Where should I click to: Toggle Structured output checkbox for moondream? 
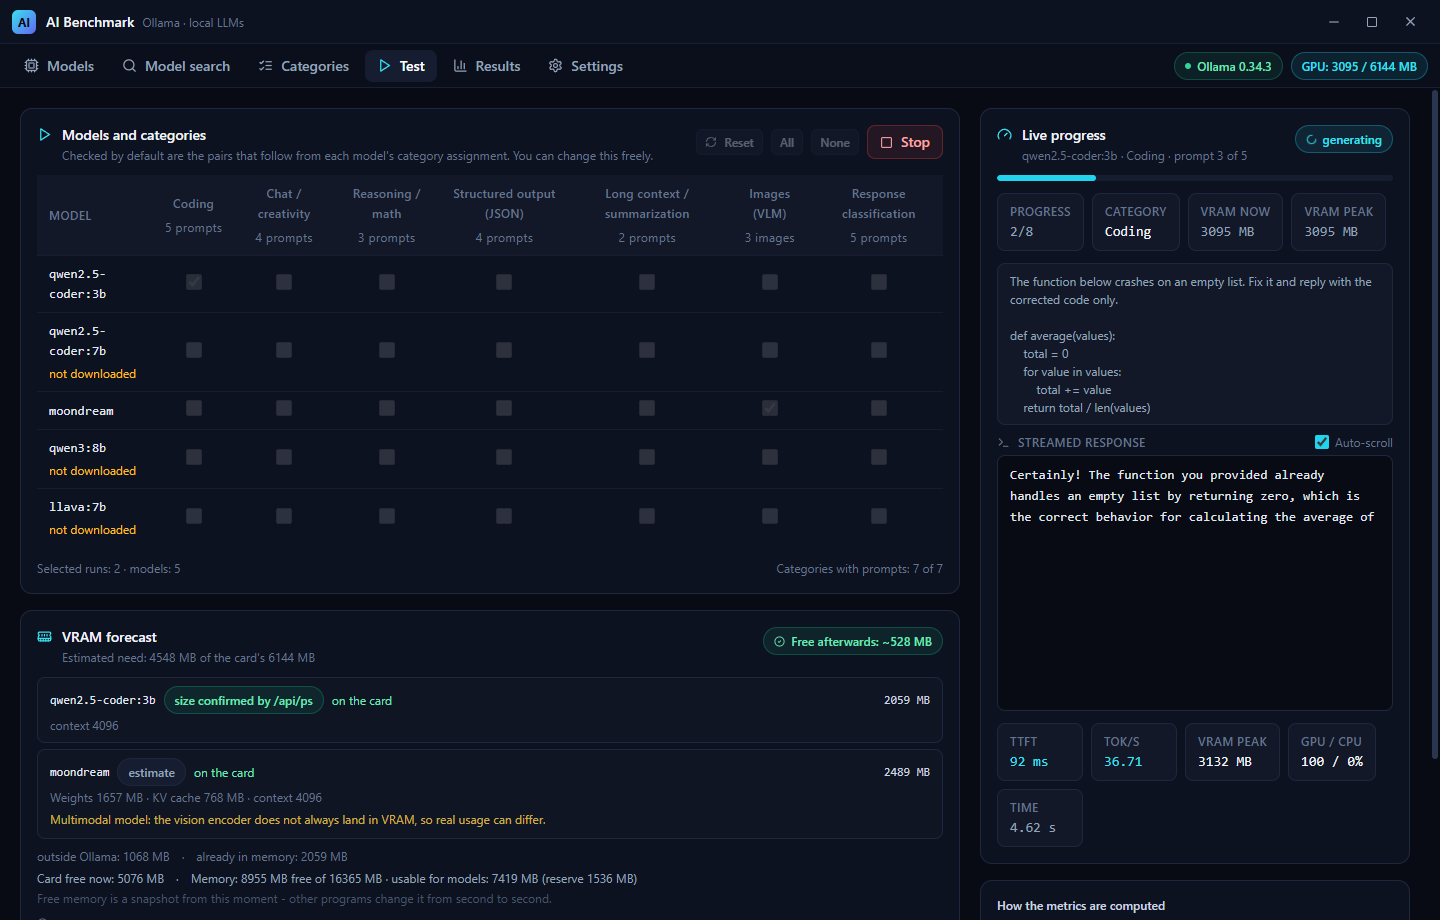tap(504, 408)
